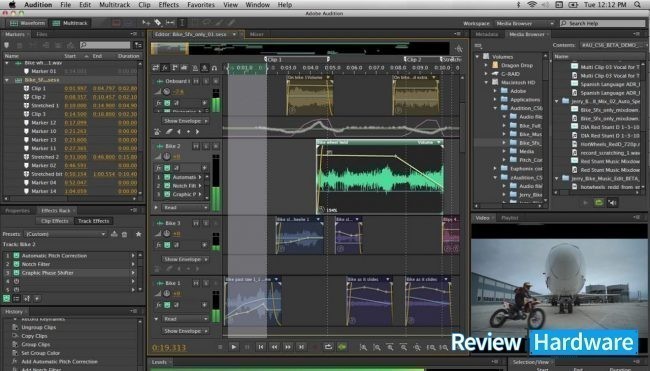Click the EQ icon in editor toolbar

[x=184, y=68]
